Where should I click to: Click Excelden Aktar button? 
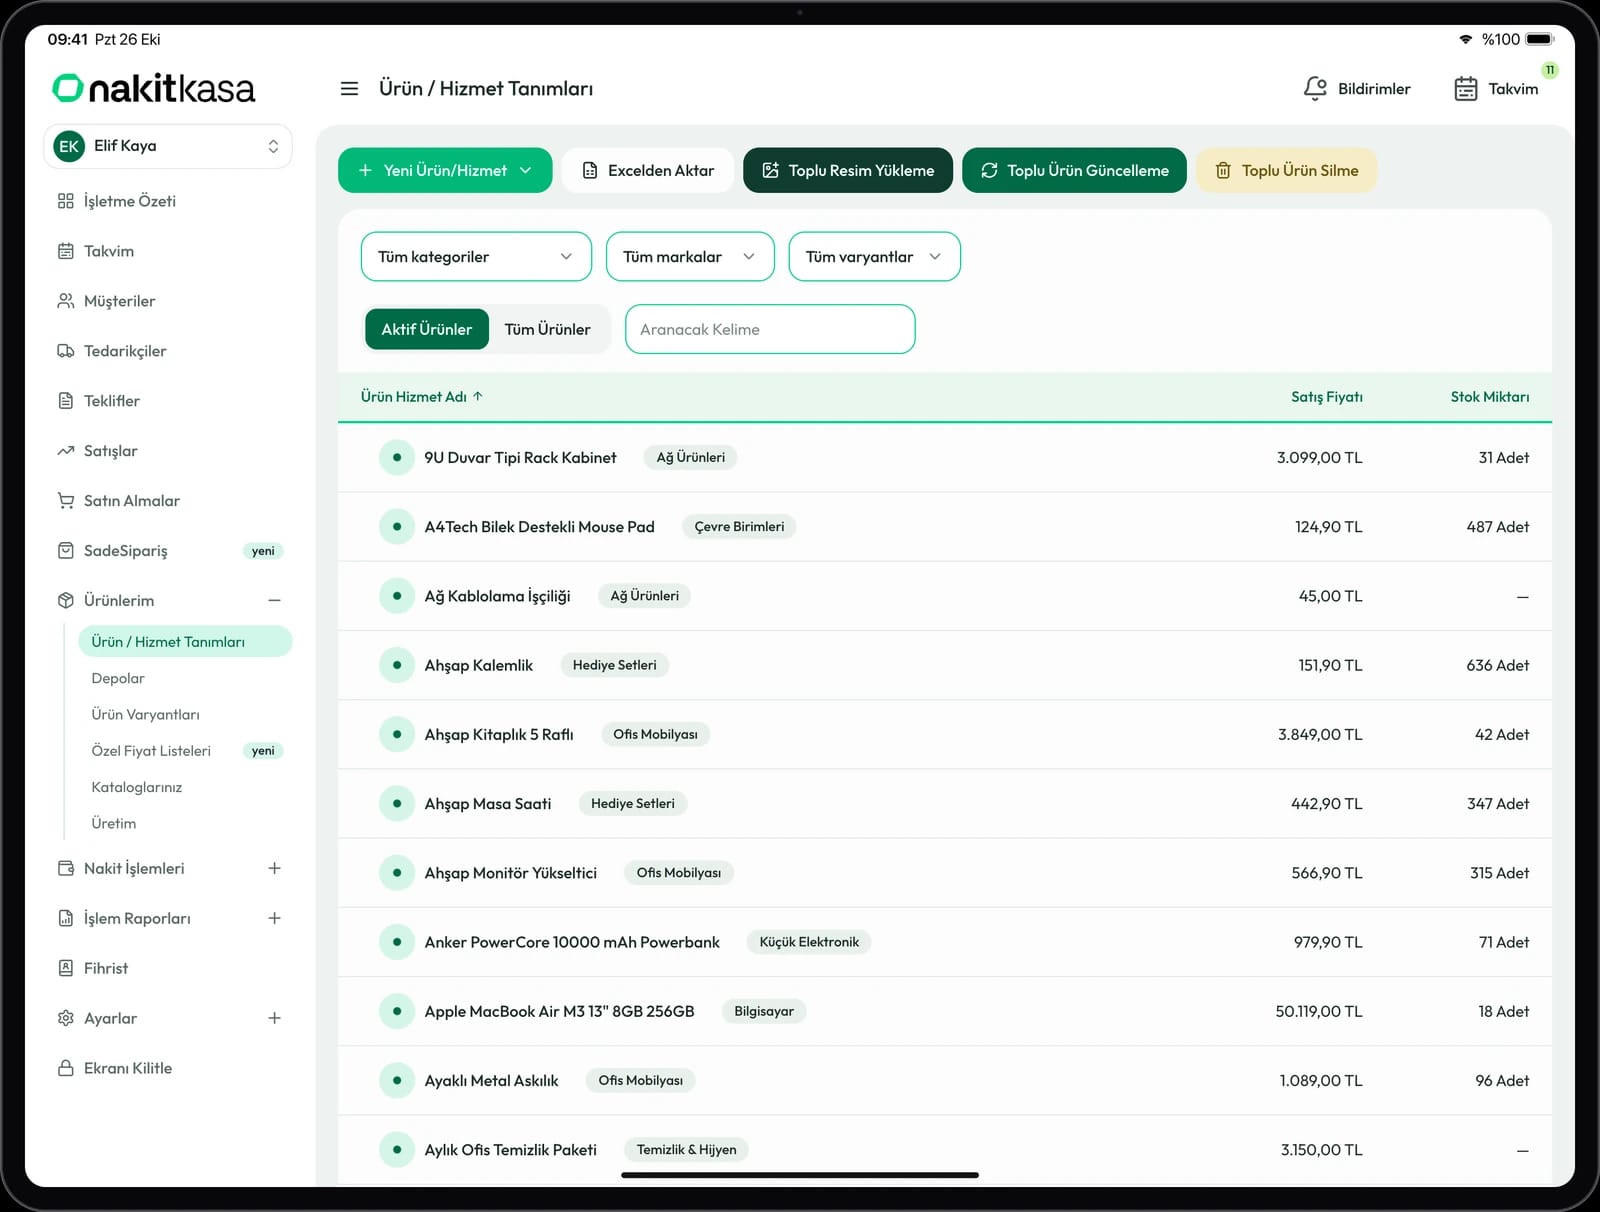point(648,170)
